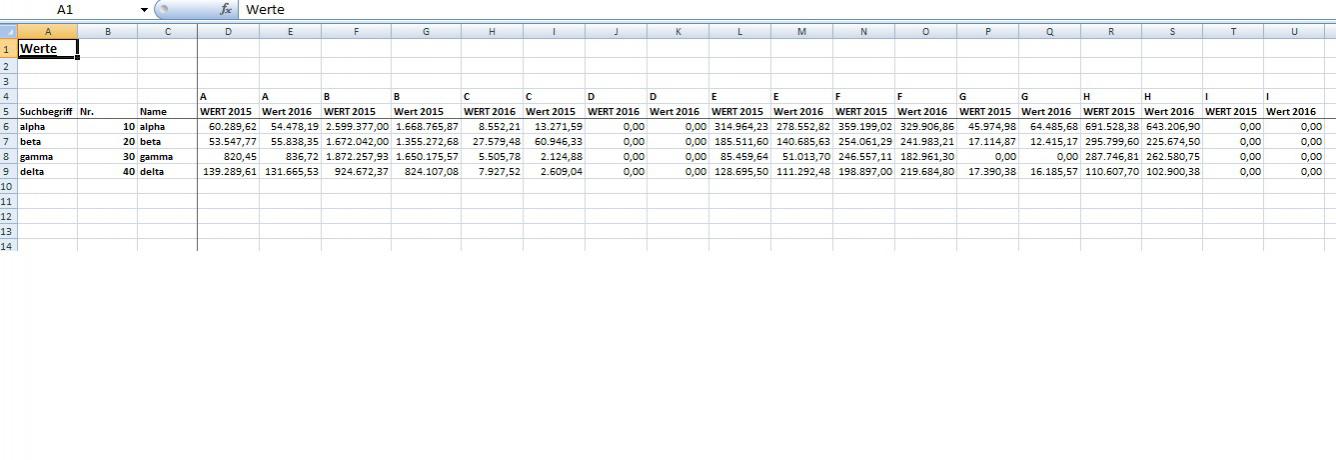This screenshot has height=460, width=1336.
Task: Click the Nr. header cell
Action: click(107, 112)
